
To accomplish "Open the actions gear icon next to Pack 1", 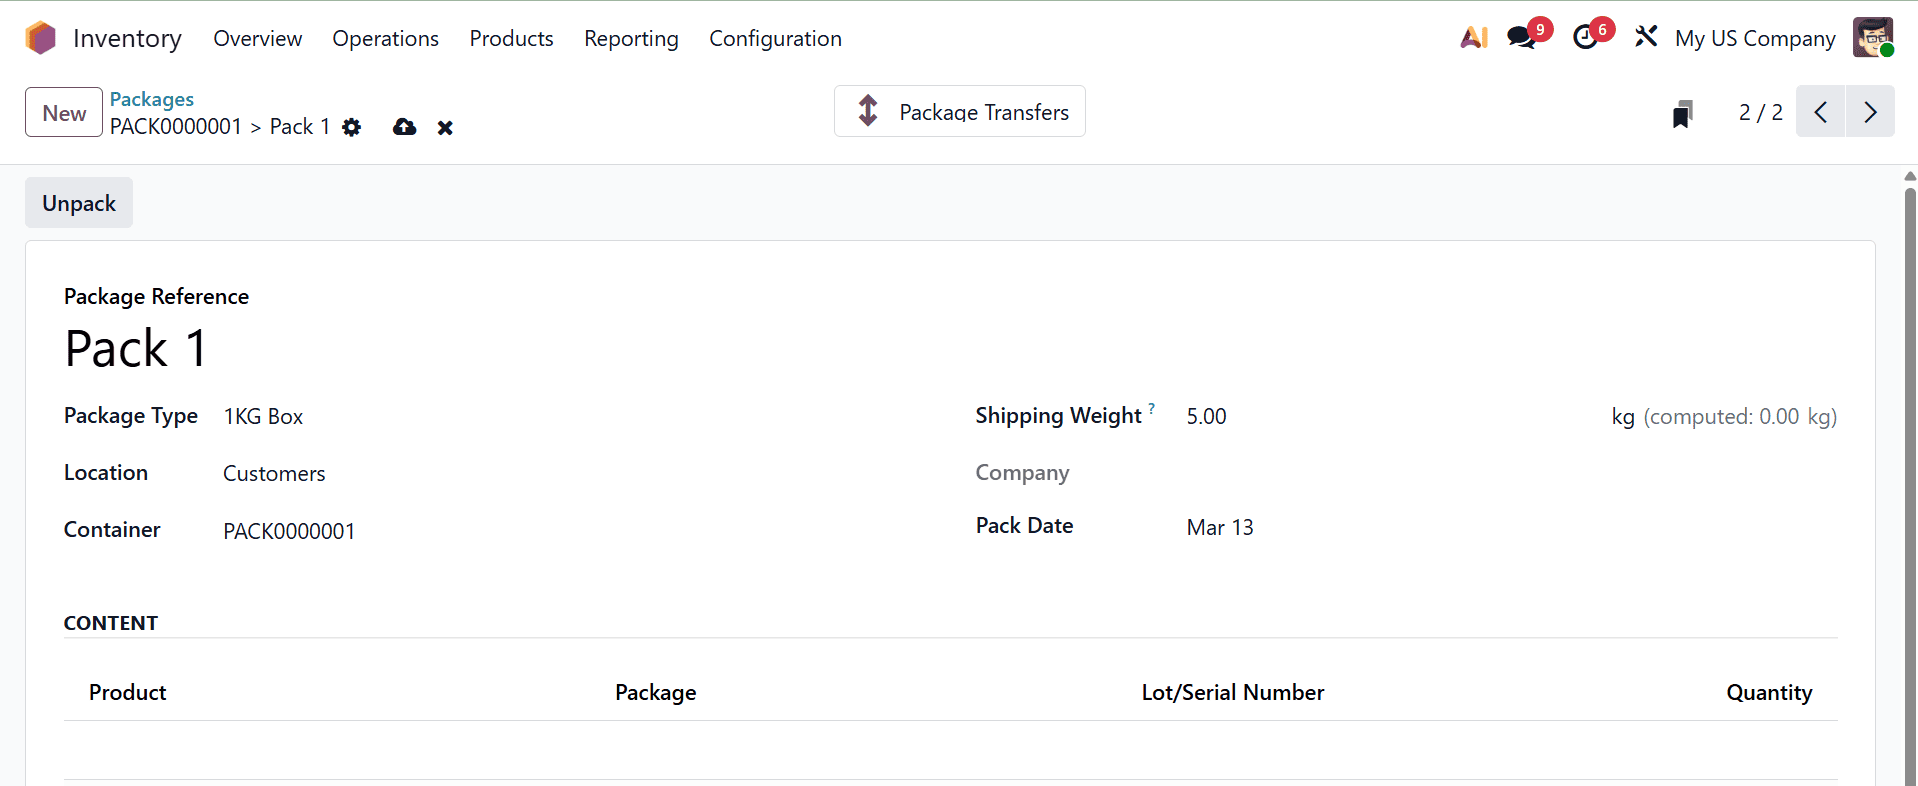I will coord(351,127).
